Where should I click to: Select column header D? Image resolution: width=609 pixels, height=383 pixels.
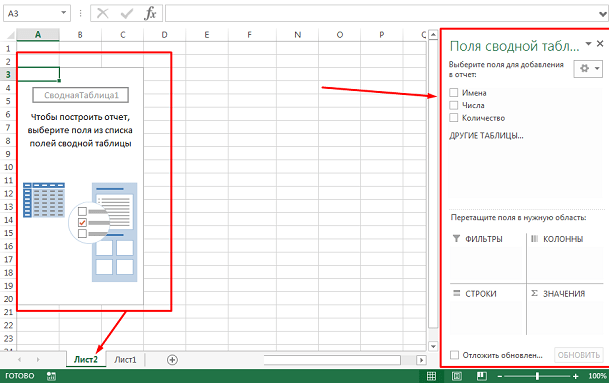165,35
